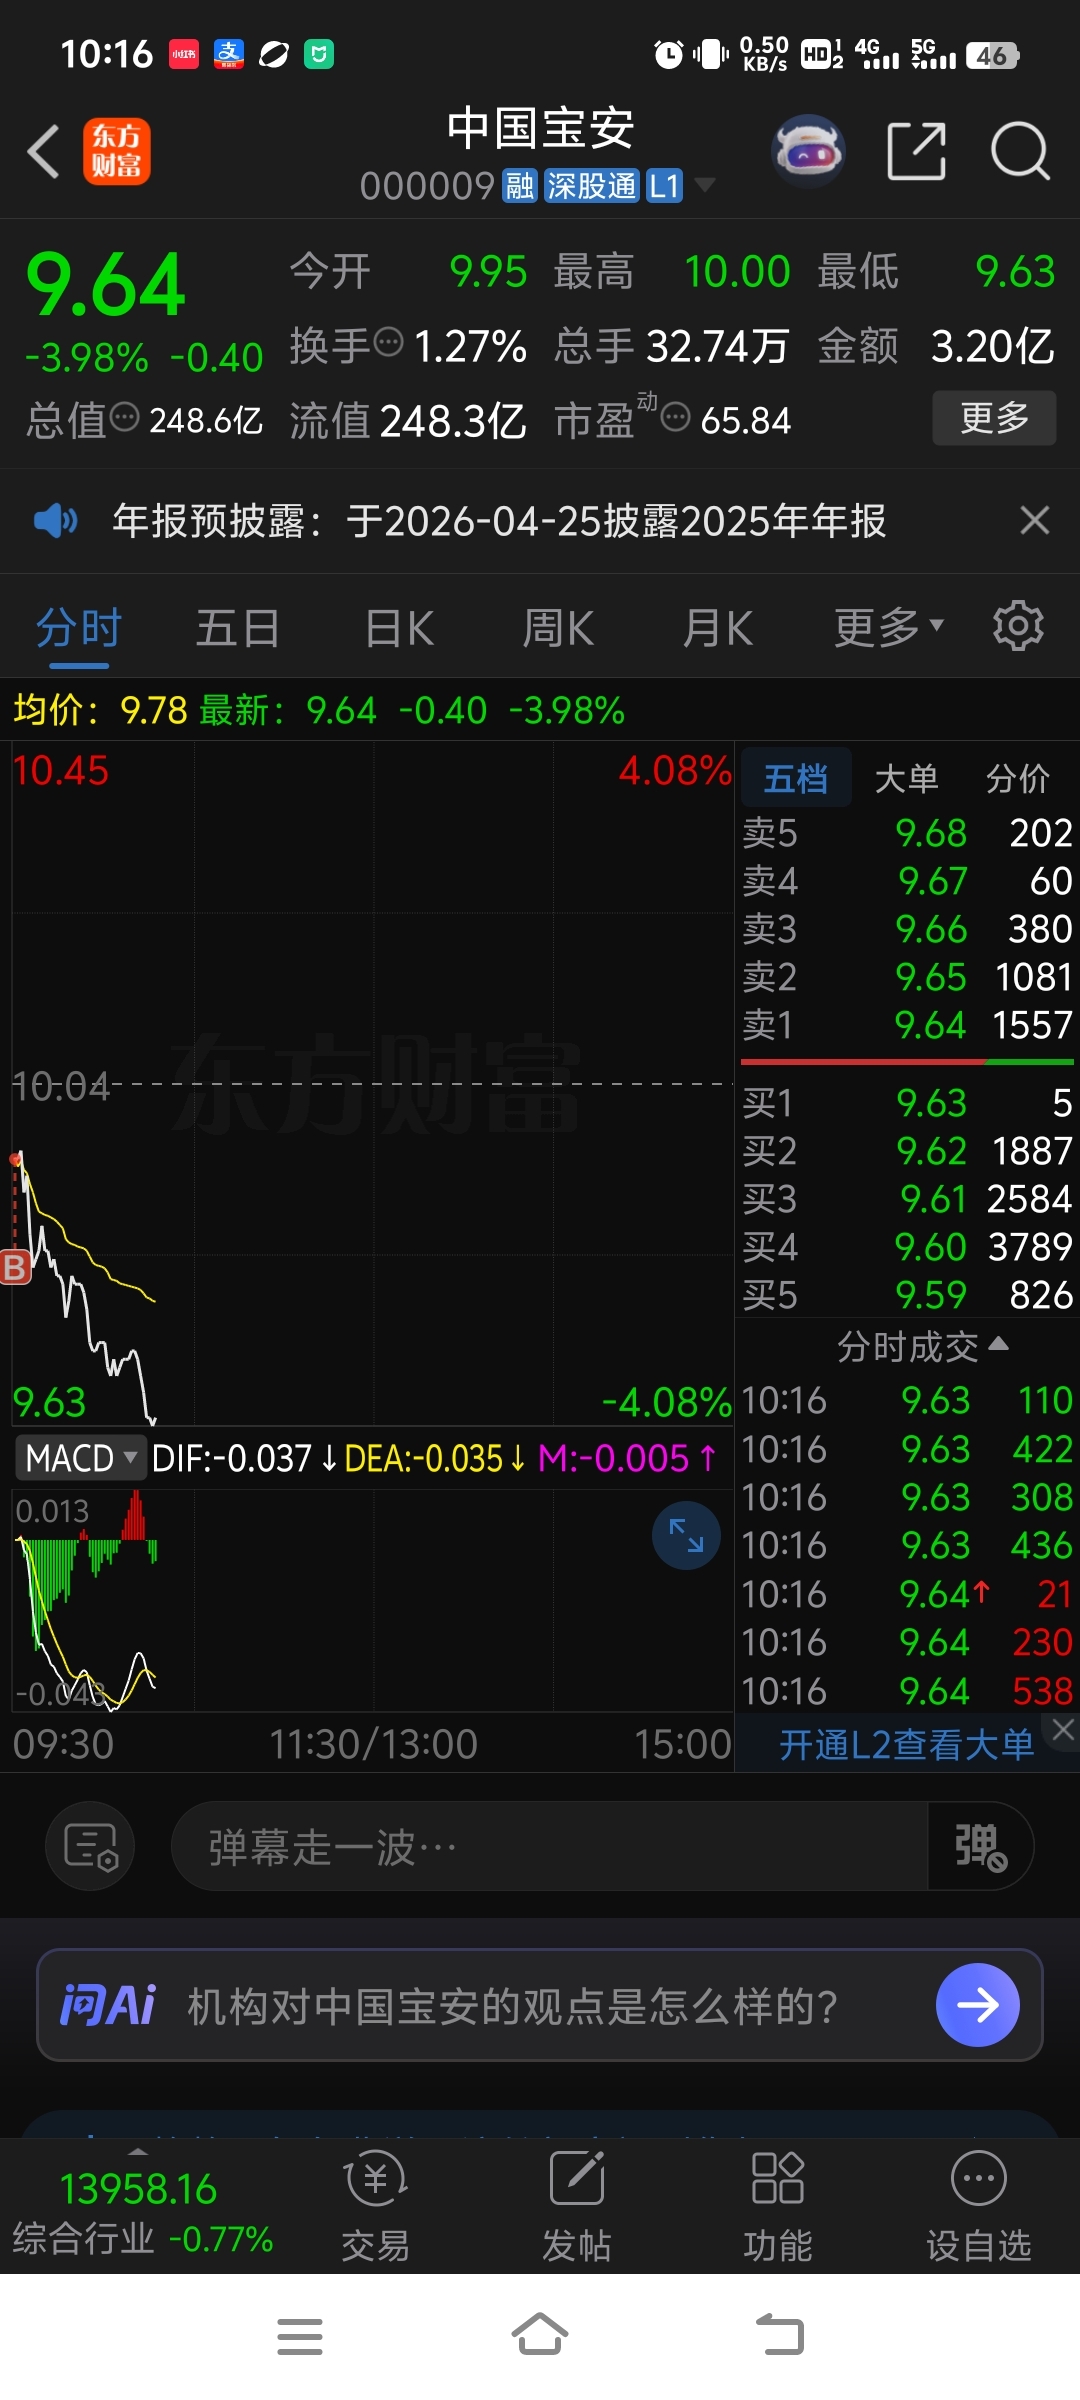The height and width of the screenshot is (2400, 1080).
Task: Switch to 周K tab
Action: pos(558,628)
